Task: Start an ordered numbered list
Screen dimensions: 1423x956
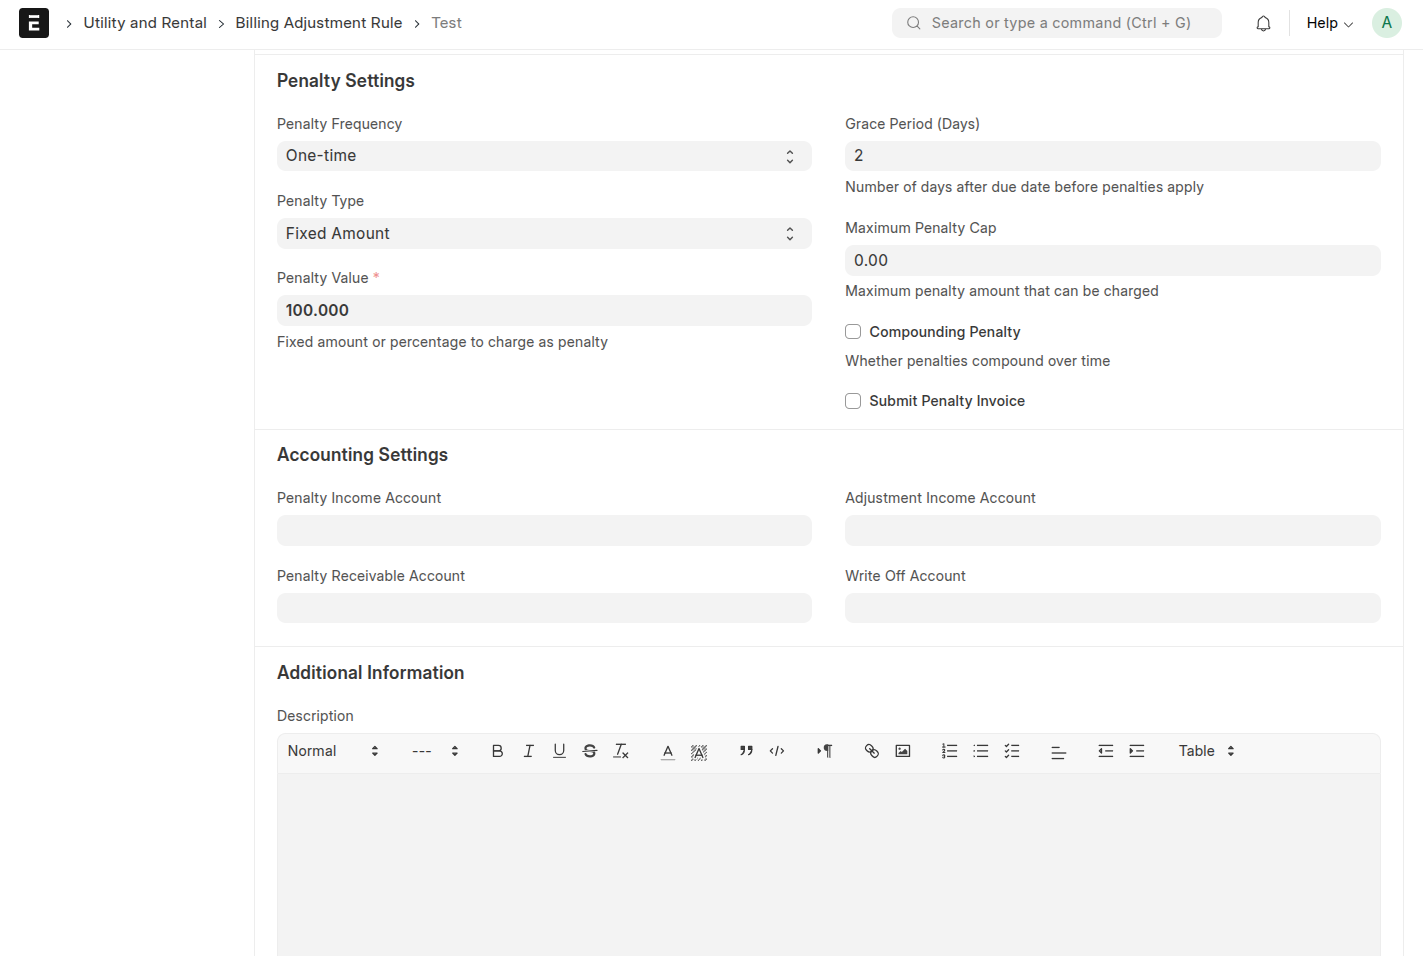Action: pyautogui.click(x=950, y=751)
